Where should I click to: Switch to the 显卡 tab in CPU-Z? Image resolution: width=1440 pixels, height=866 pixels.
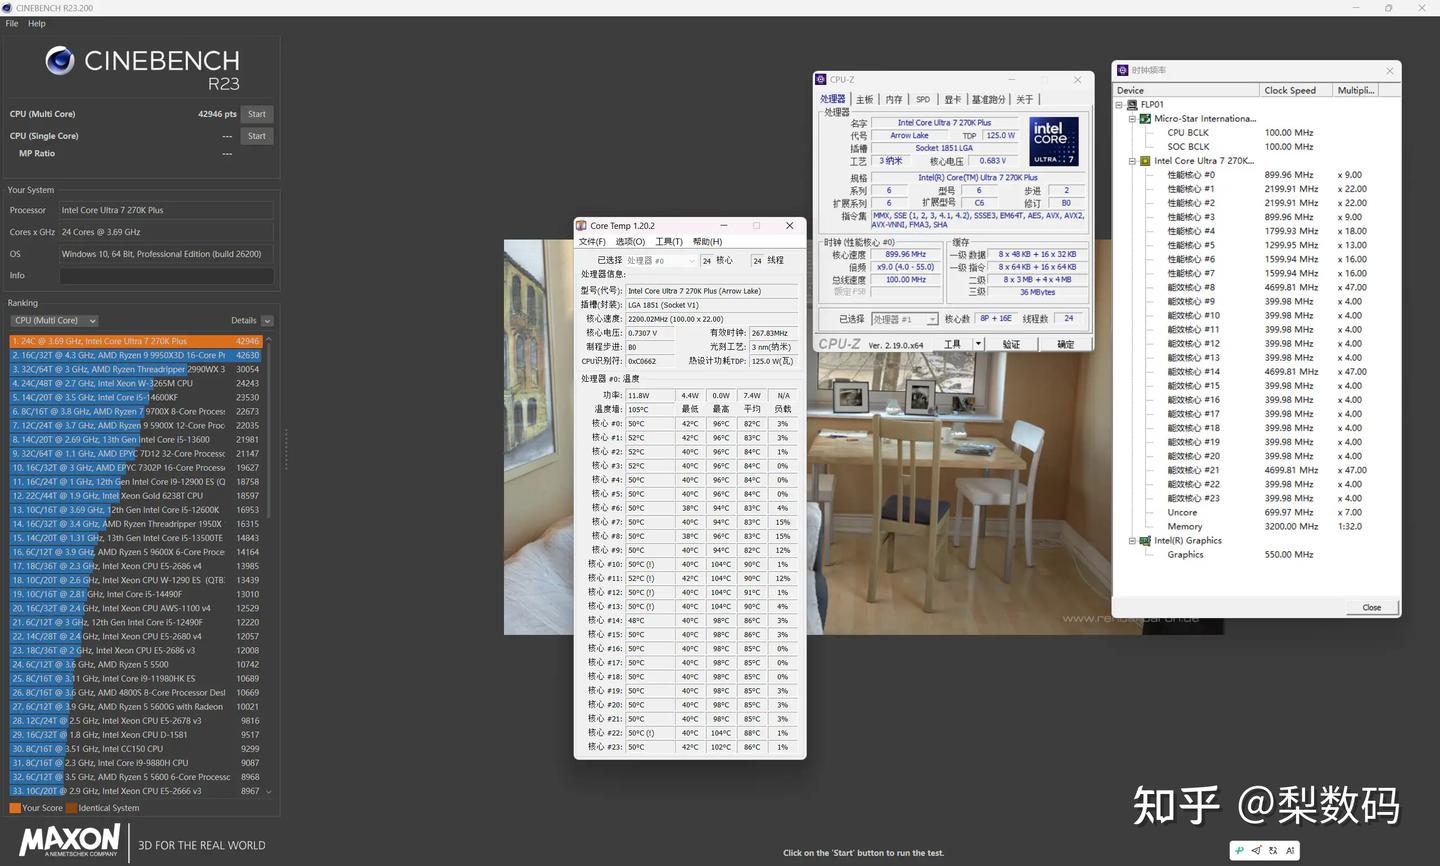(953, 99)
